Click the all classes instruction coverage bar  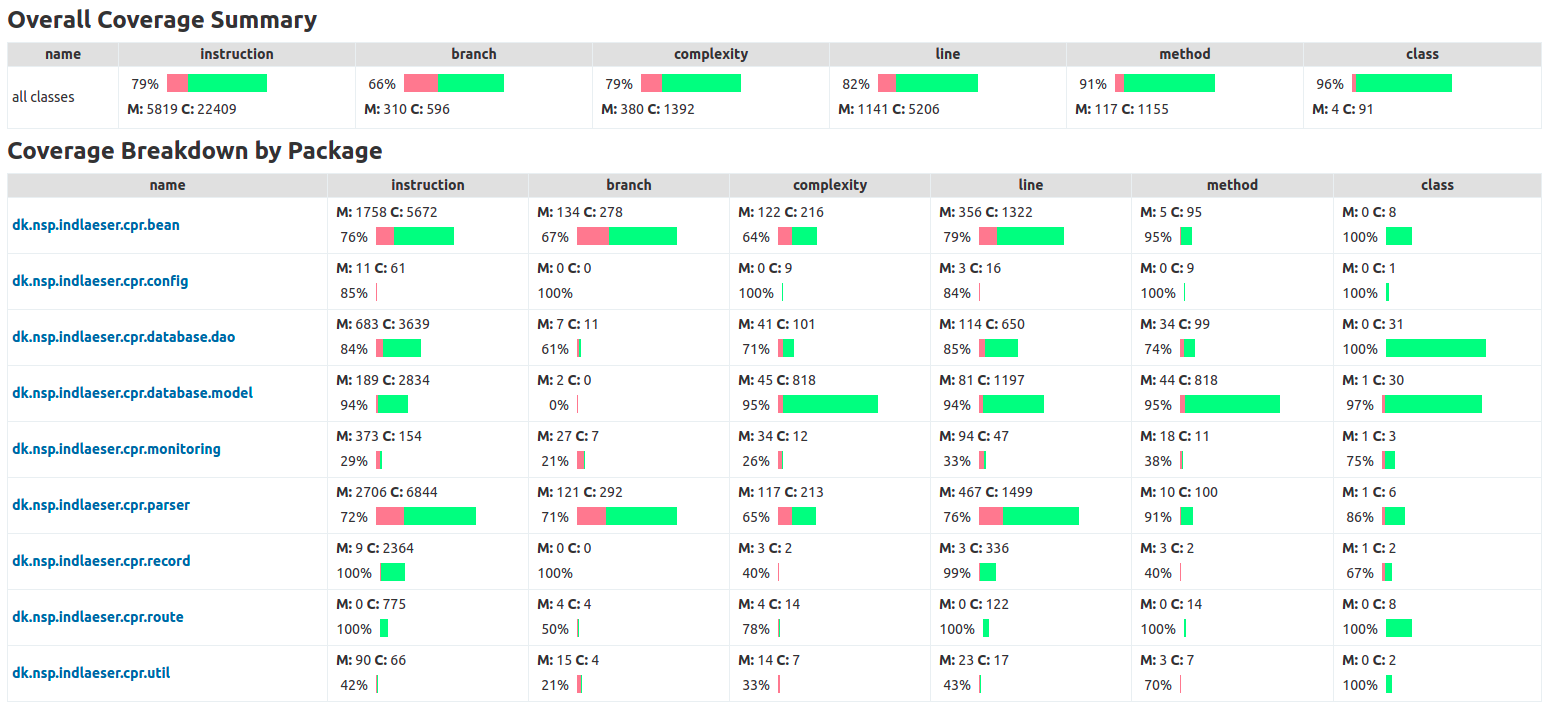pos(217,83)
